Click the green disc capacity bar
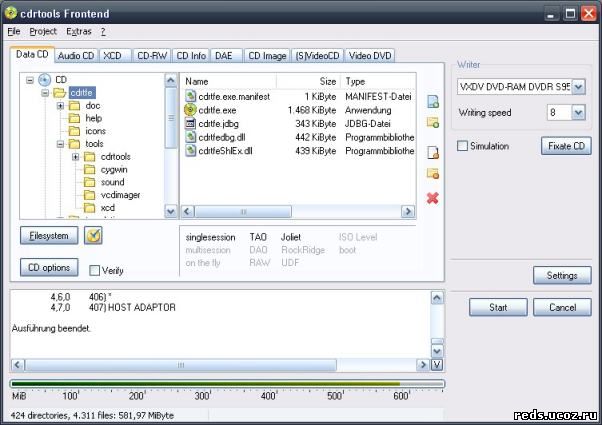Image resolution: width=602 pixels, height=425 pixels. pos(227,384)
